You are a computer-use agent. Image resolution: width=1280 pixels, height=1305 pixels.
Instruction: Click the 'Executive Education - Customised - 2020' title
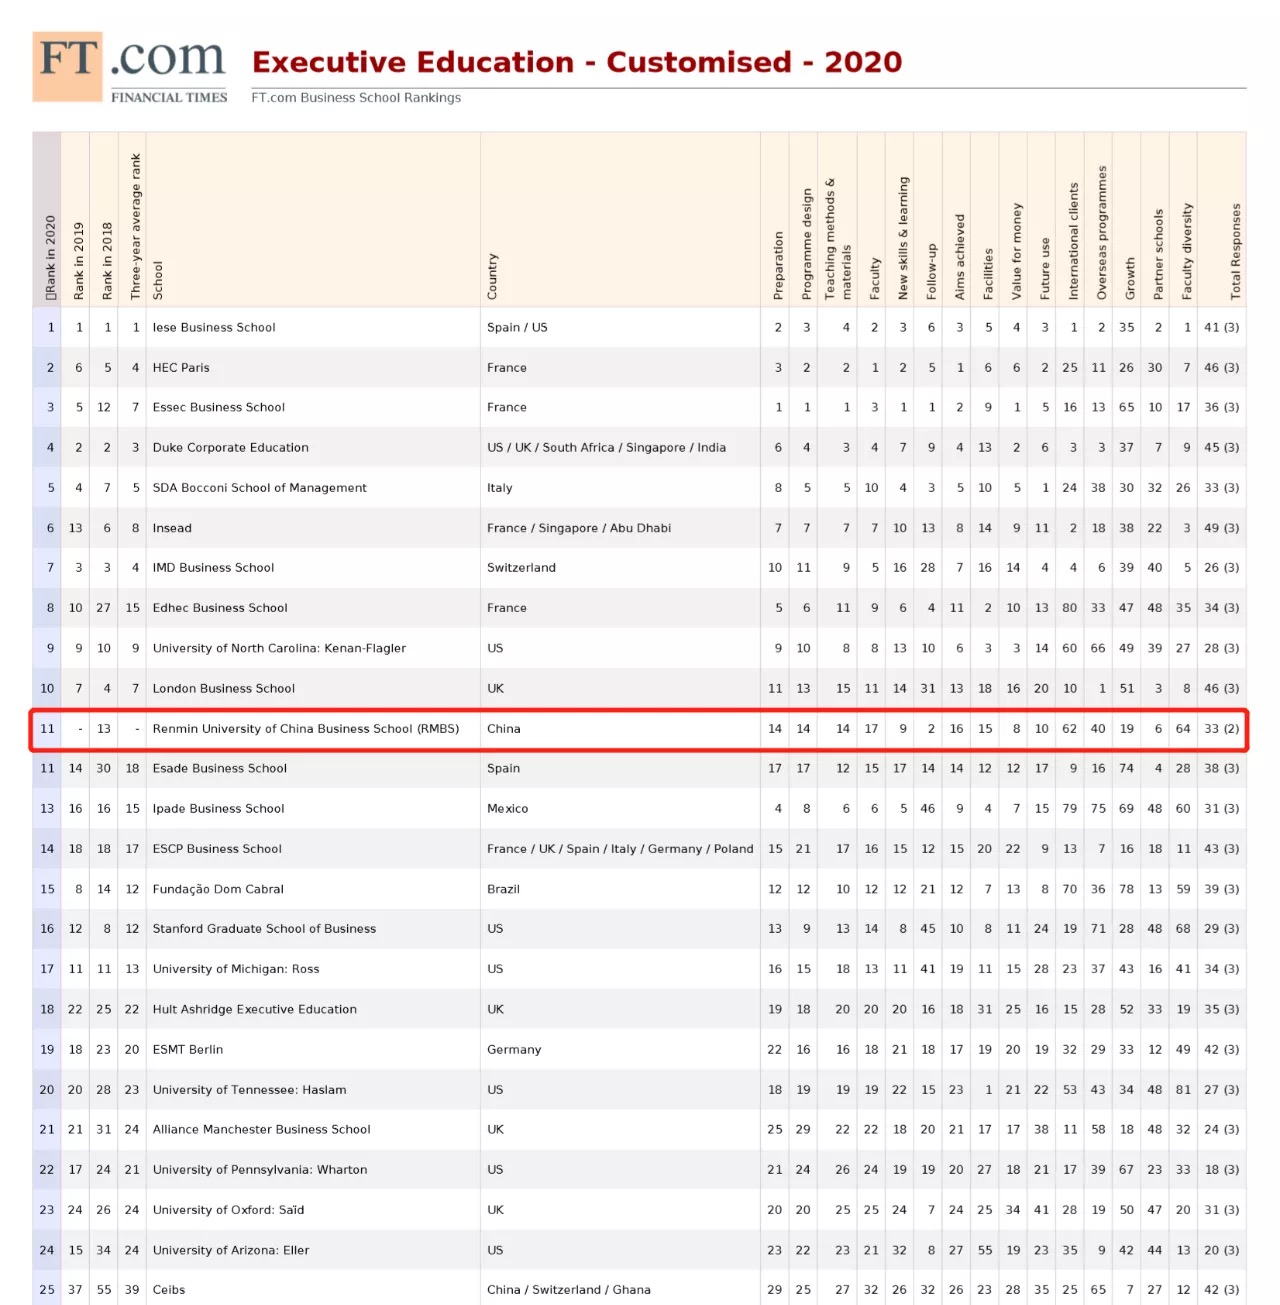click(577, 62)
